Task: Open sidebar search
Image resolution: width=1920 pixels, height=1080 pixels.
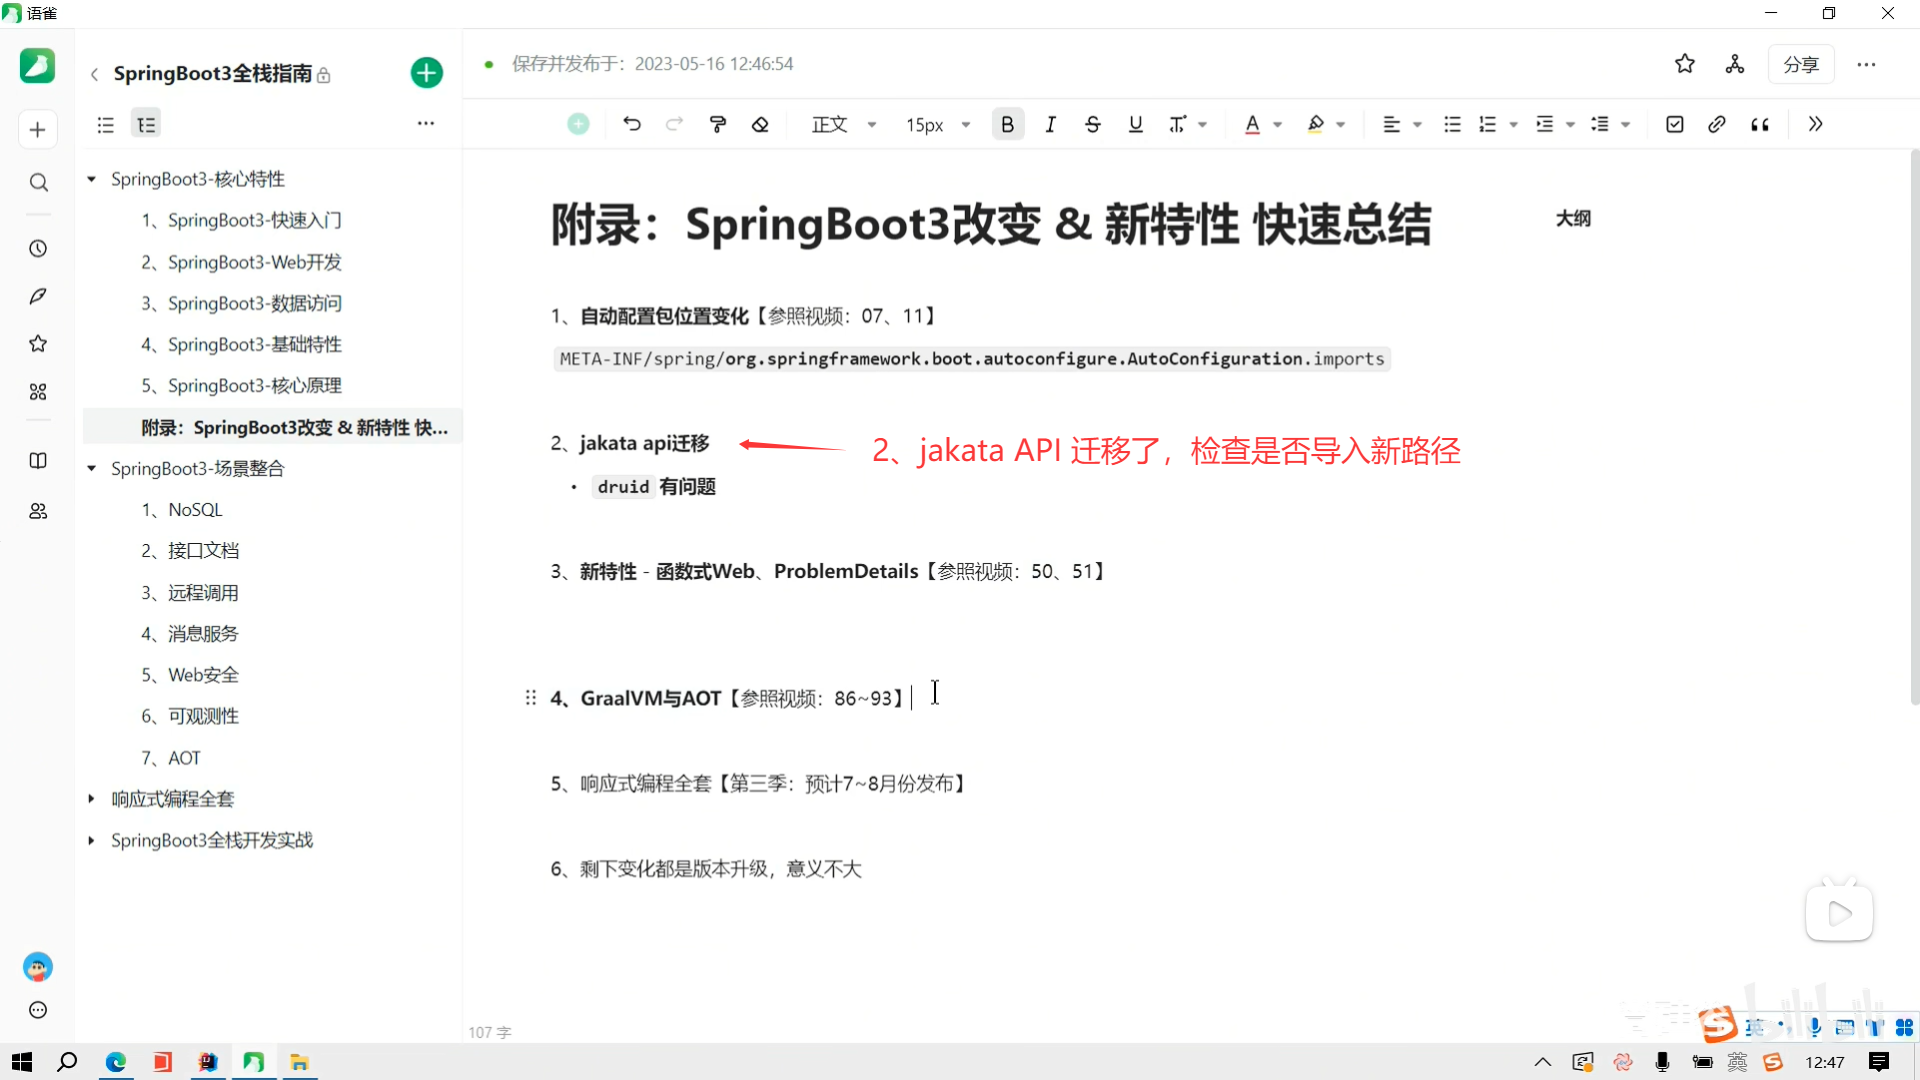Action: (37, 182)
